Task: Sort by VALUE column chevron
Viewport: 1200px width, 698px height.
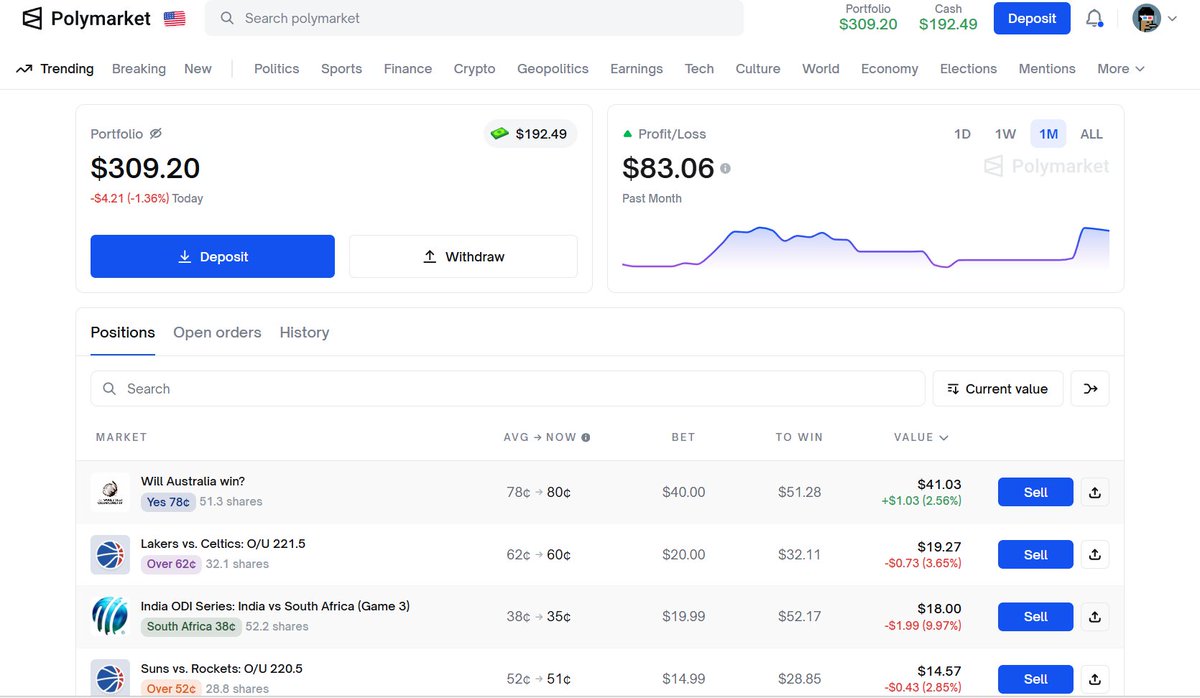Action: 944,437
